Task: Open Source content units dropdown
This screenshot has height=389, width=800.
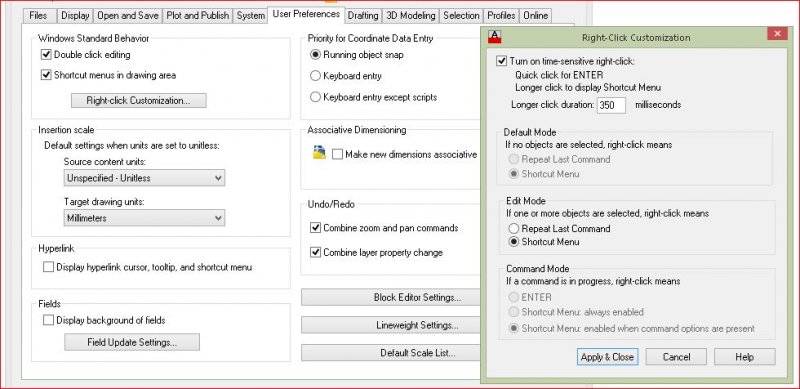Action: pos(144,178)
